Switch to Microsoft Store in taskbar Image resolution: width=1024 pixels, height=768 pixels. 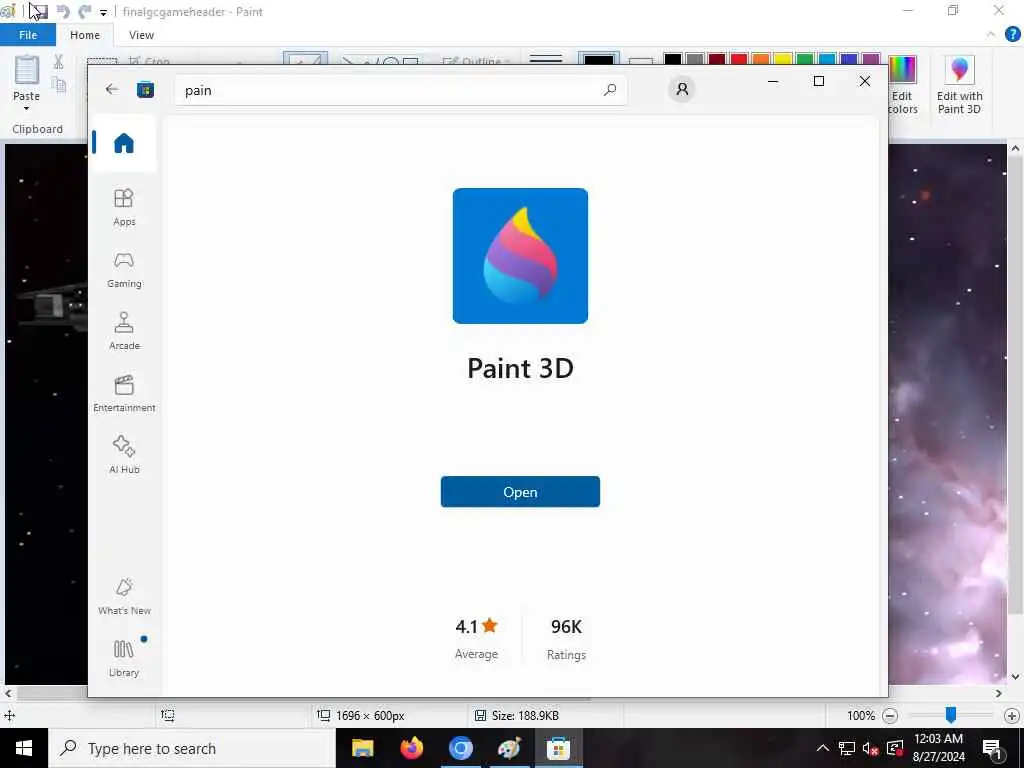(558, 748)
